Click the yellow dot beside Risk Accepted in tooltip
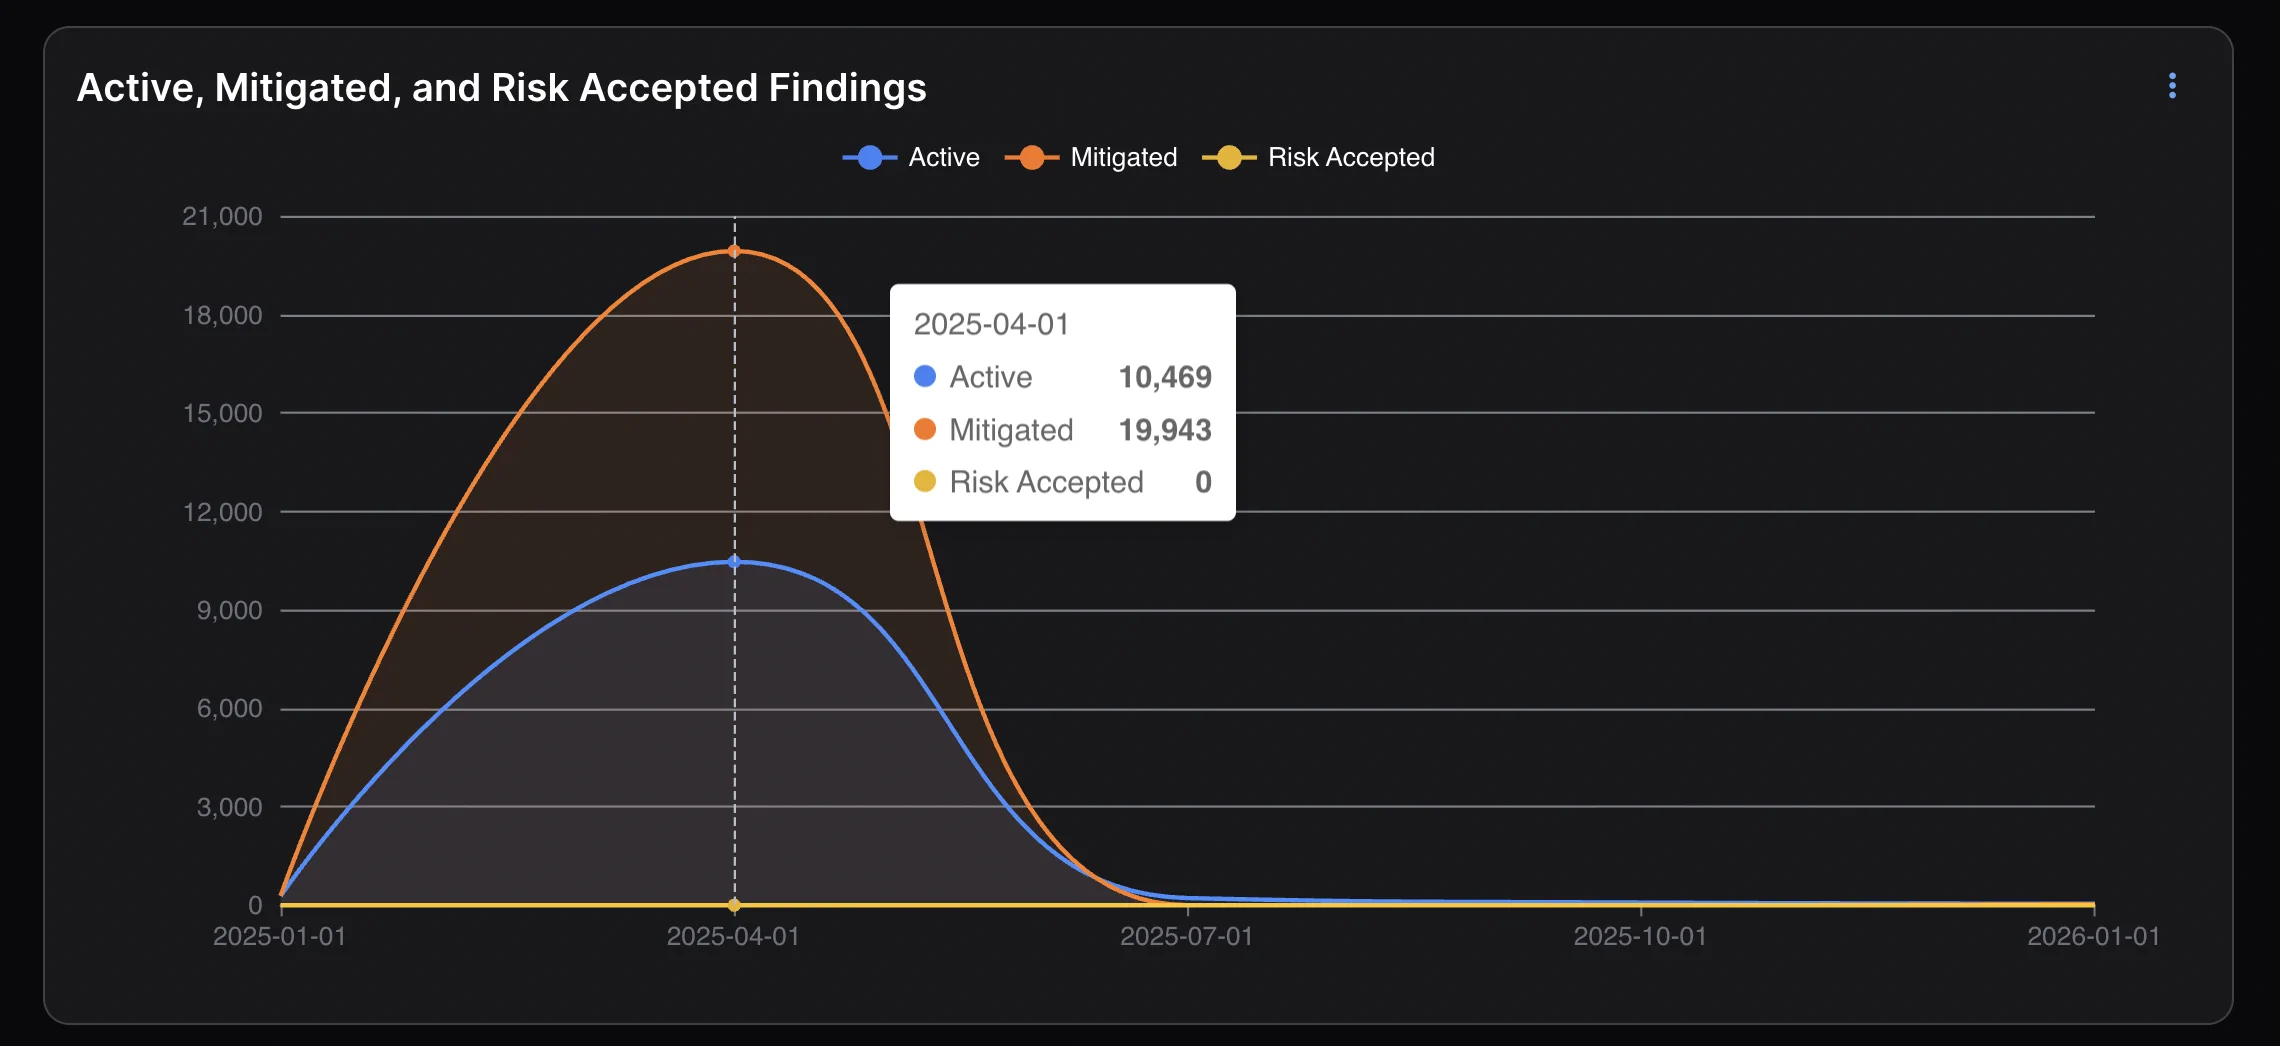The height and width of the screenshot is (1046, 2280). [x=925, y=482]
